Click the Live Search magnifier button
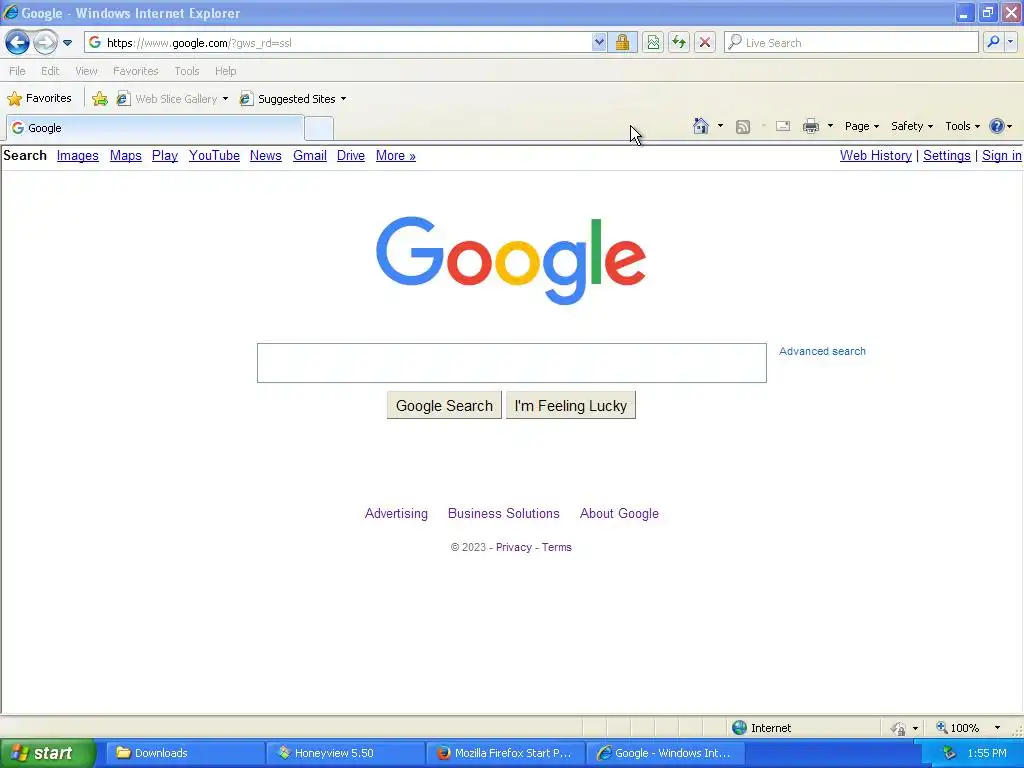Screen dimensions: 1024x768 [993, 42]
